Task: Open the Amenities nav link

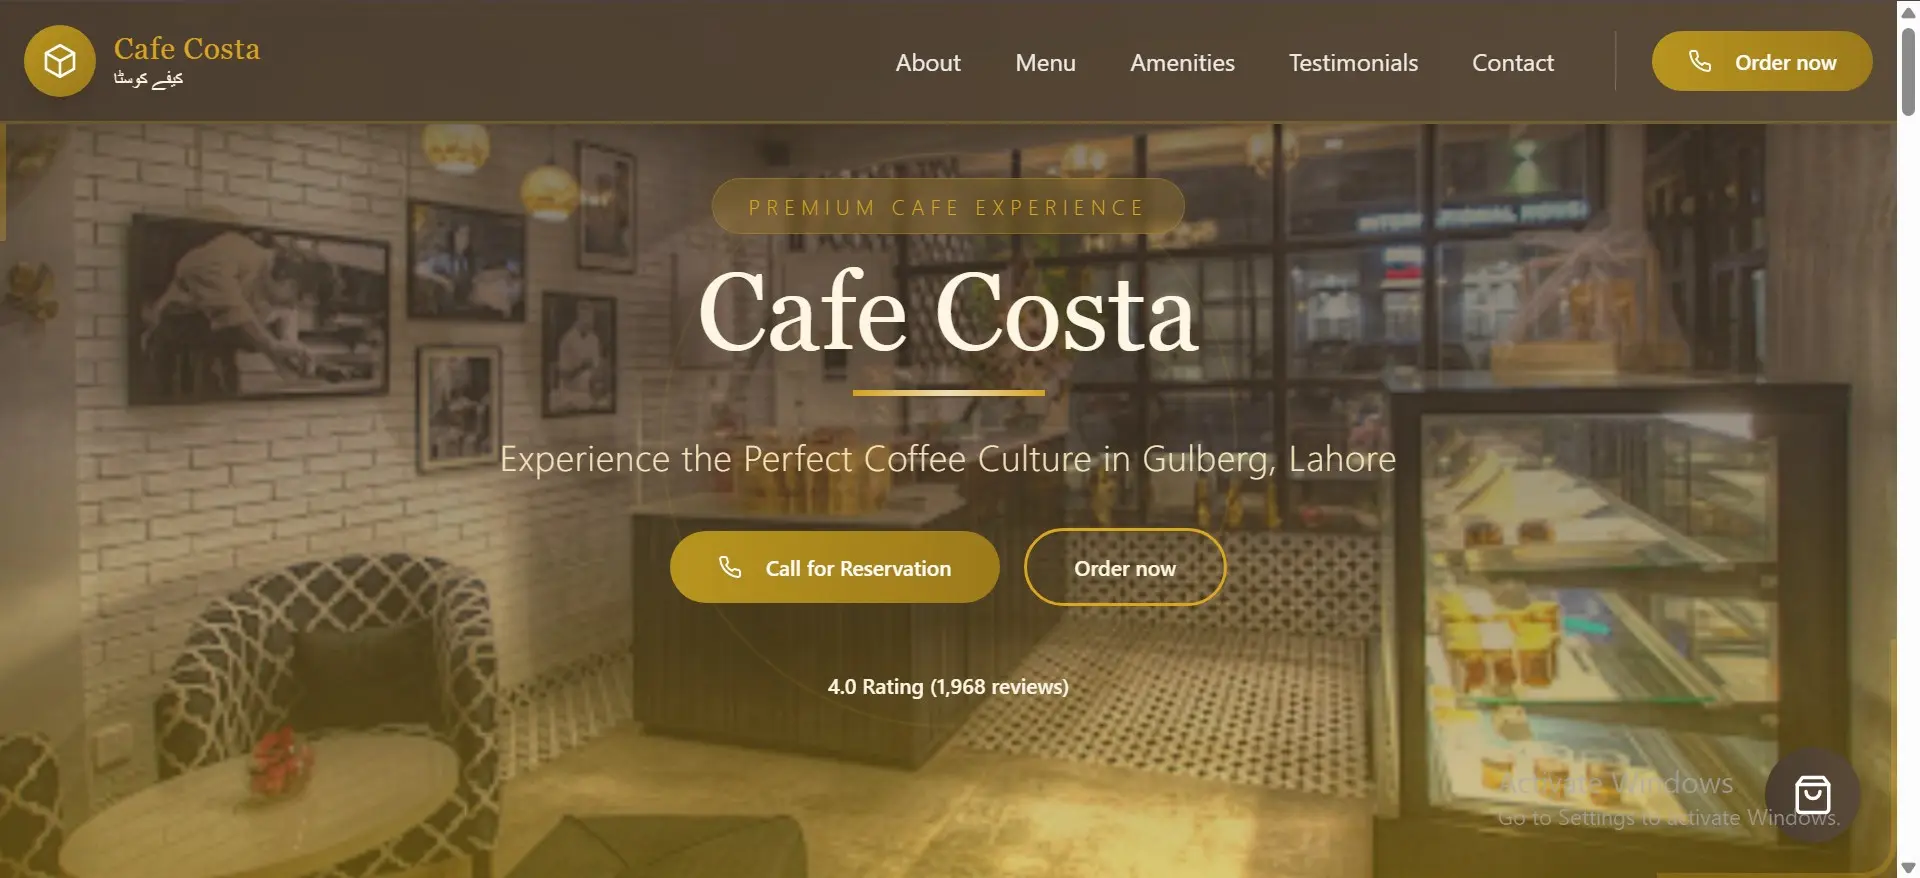Action: (x=1182, y=62)
